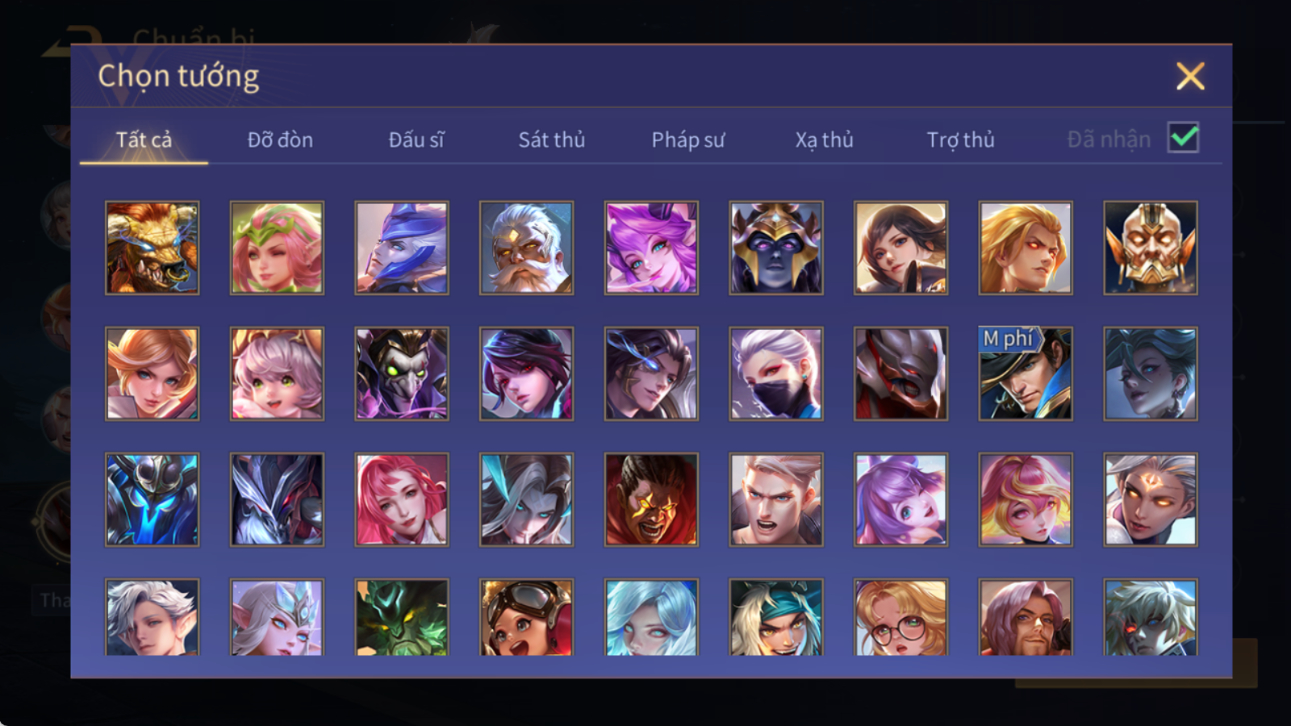
Task: Choose the white-bearded old man hero
Action: [x=526, y=248]
